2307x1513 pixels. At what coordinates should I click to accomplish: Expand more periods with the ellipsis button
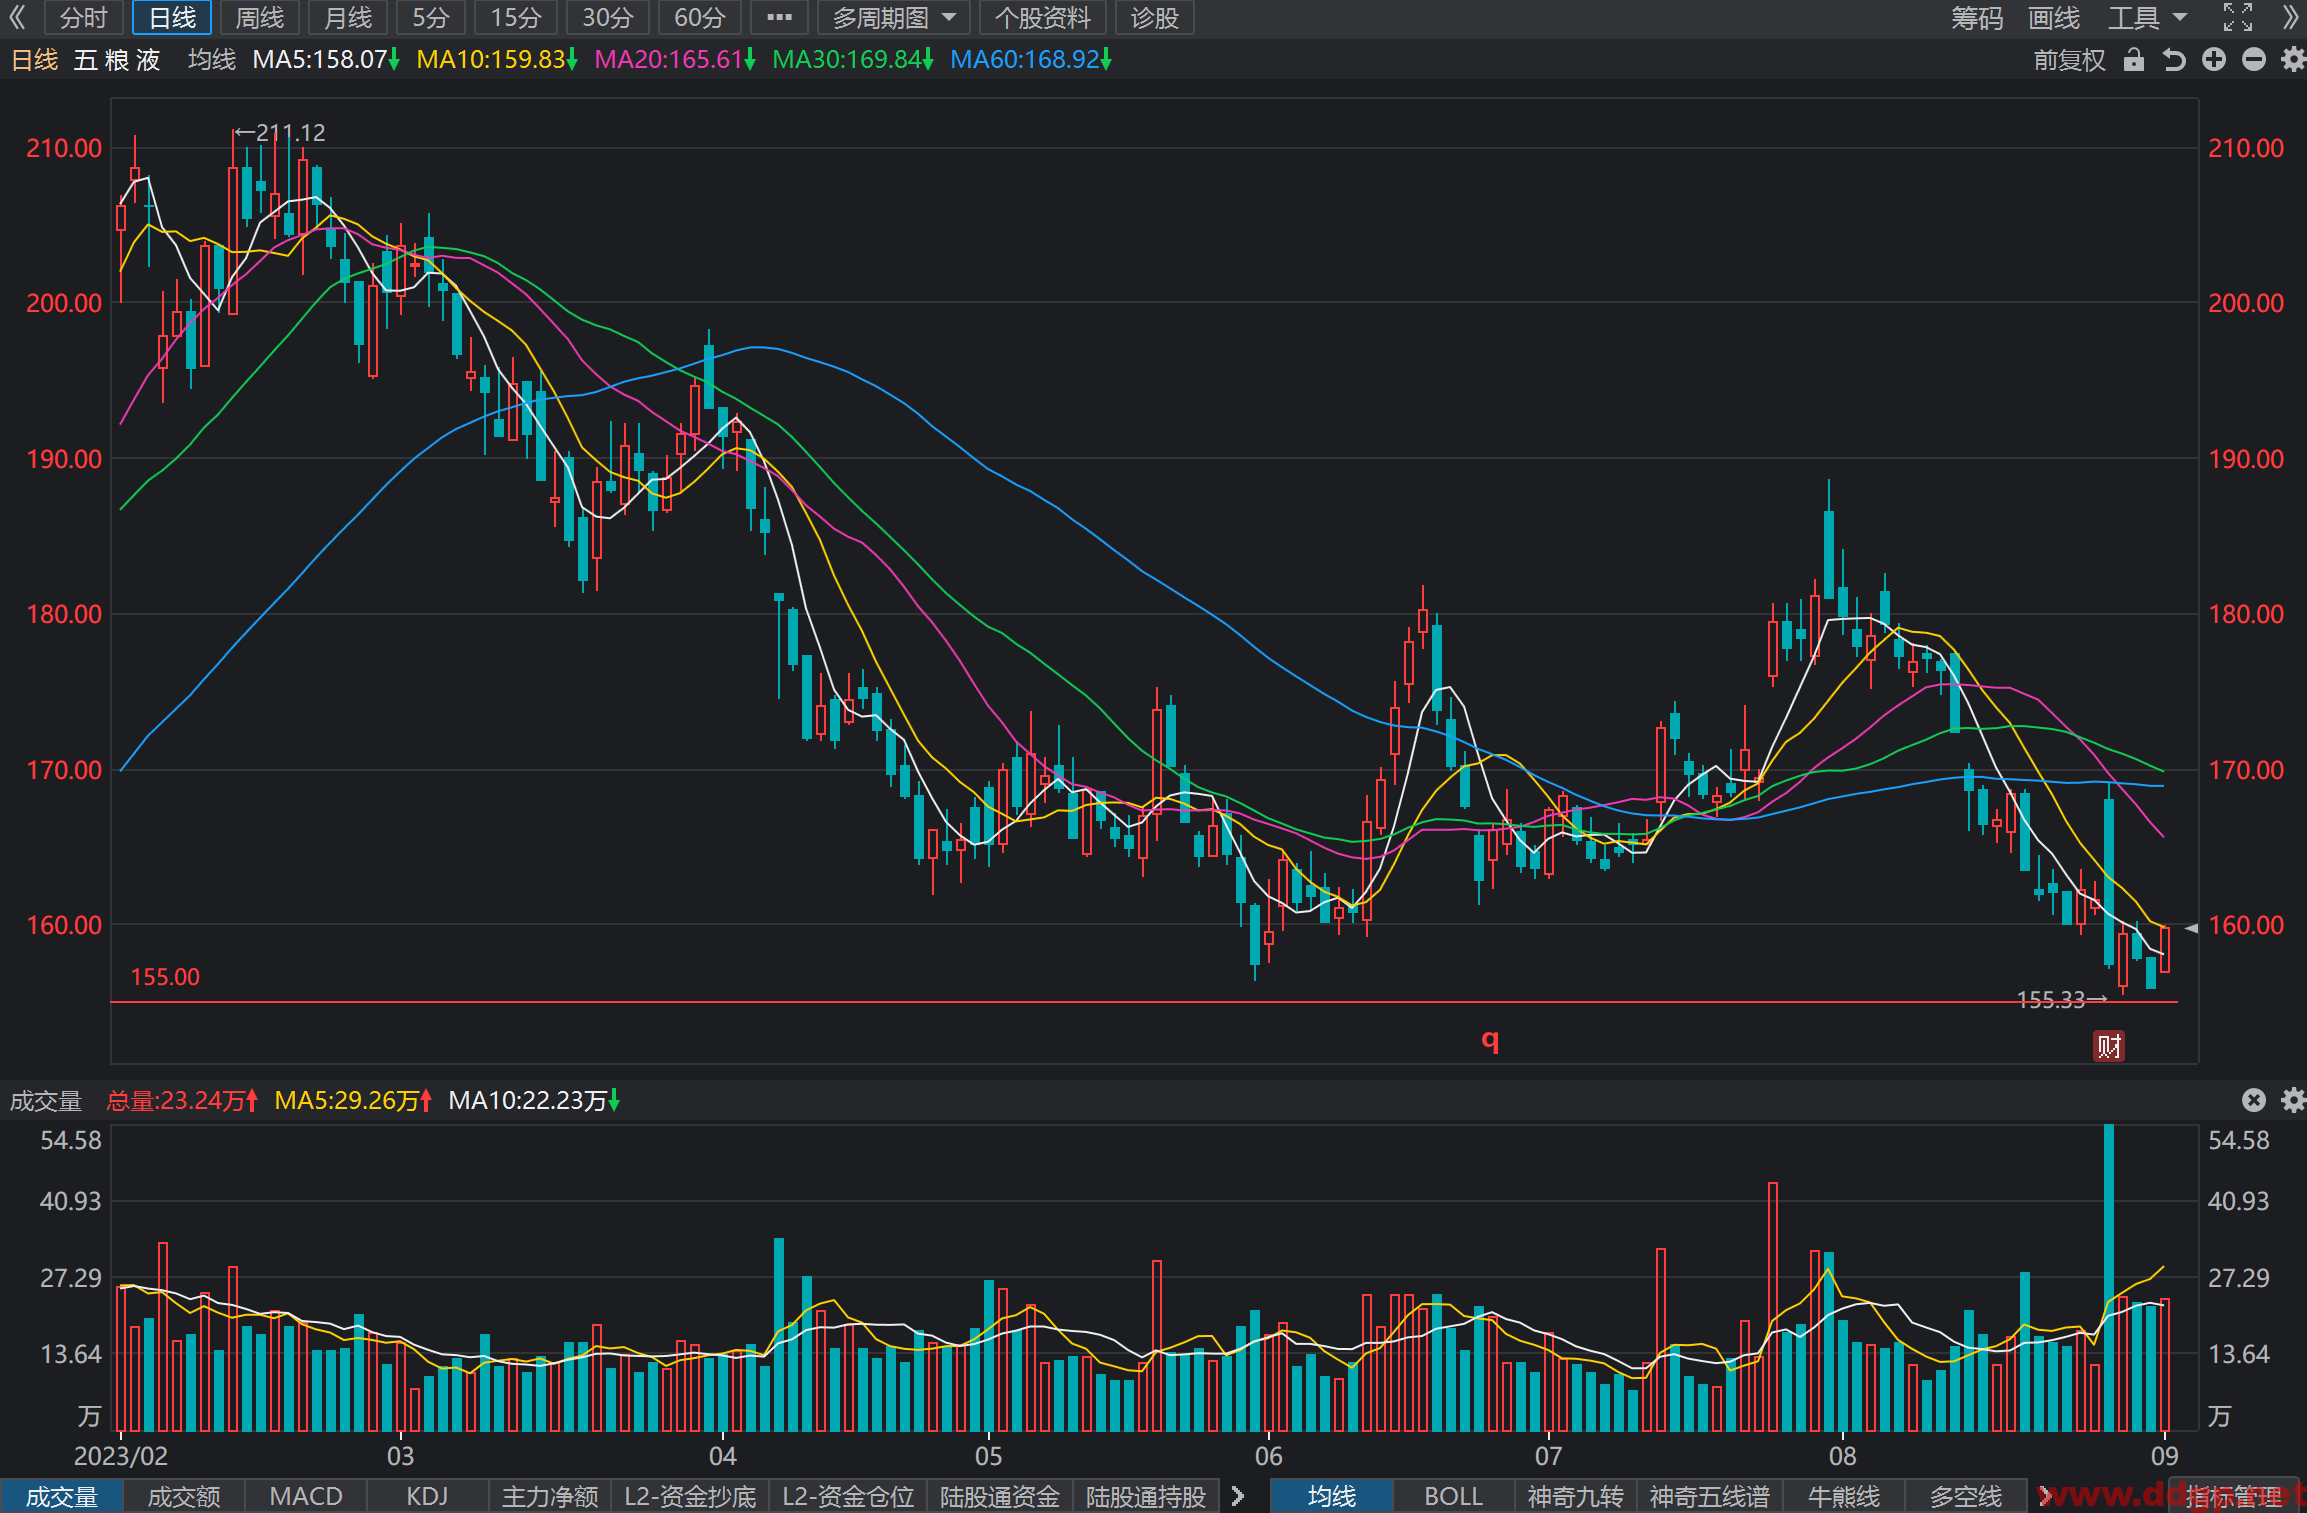pos(779,17)
